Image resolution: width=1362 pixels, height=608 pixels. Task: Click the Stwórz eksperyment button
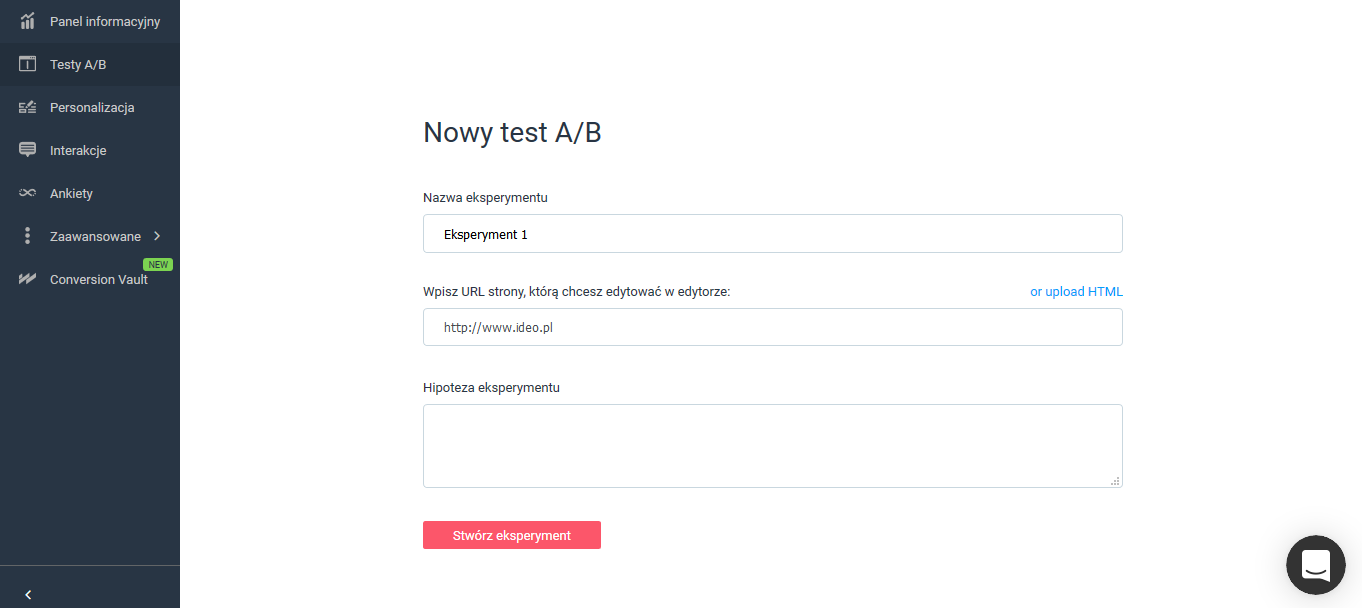tap(511, 535)
